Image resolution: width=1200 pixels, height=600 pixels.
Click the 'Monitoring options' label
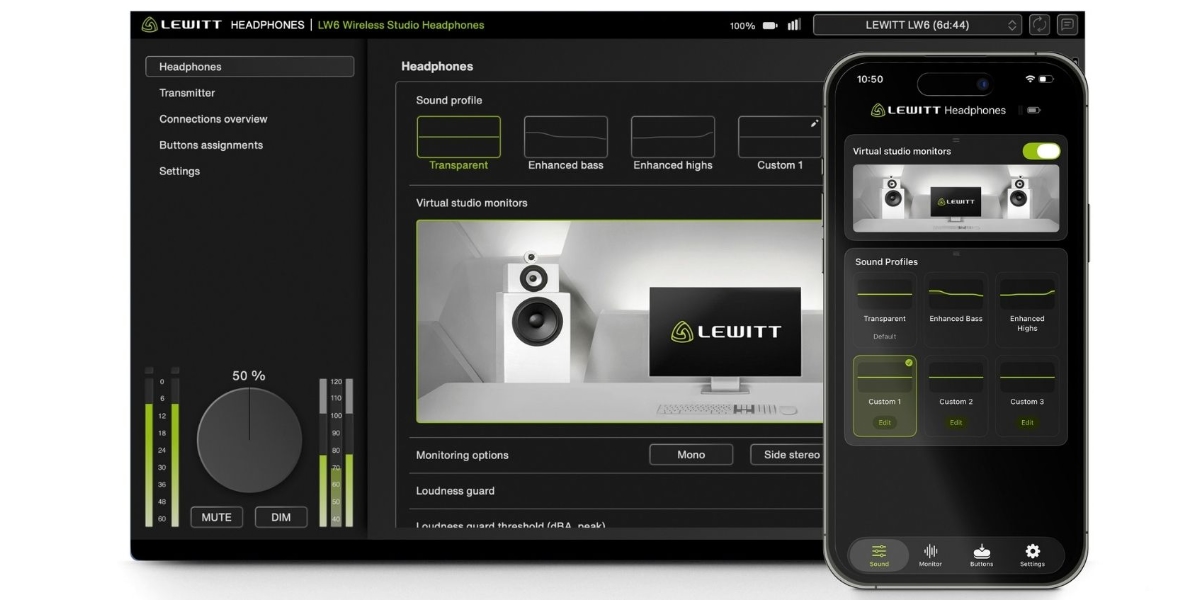coord(462,455)
